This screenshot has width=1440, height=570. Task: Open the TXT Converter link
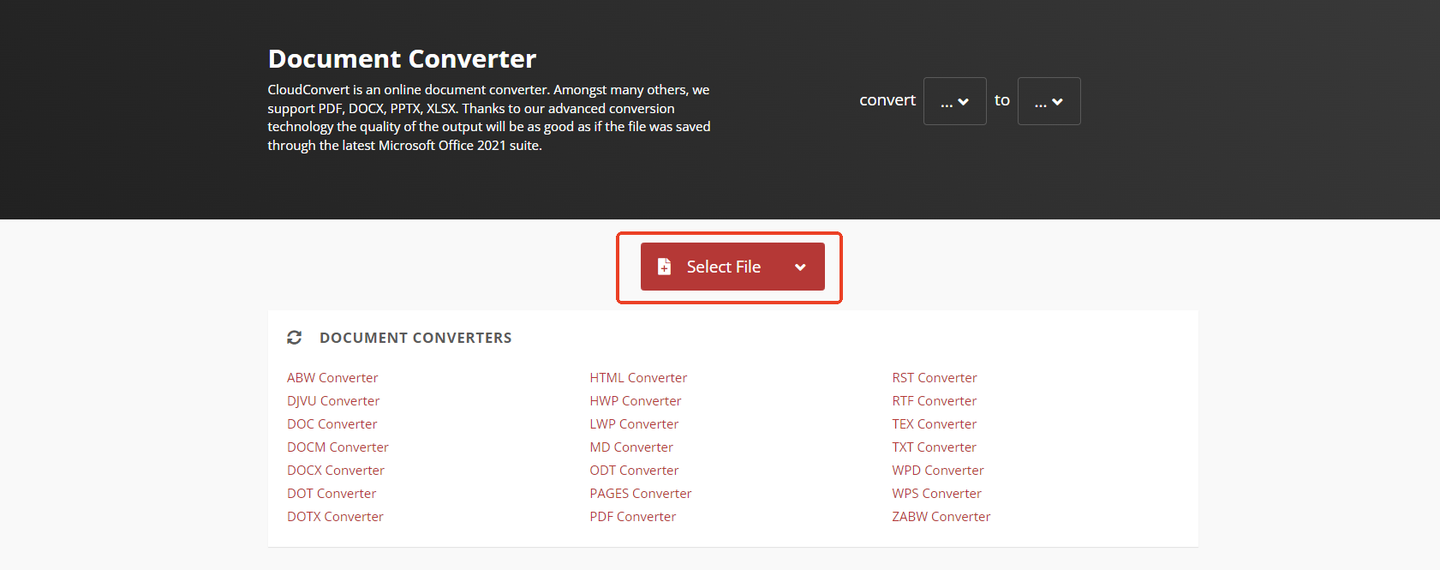(934, 447)
